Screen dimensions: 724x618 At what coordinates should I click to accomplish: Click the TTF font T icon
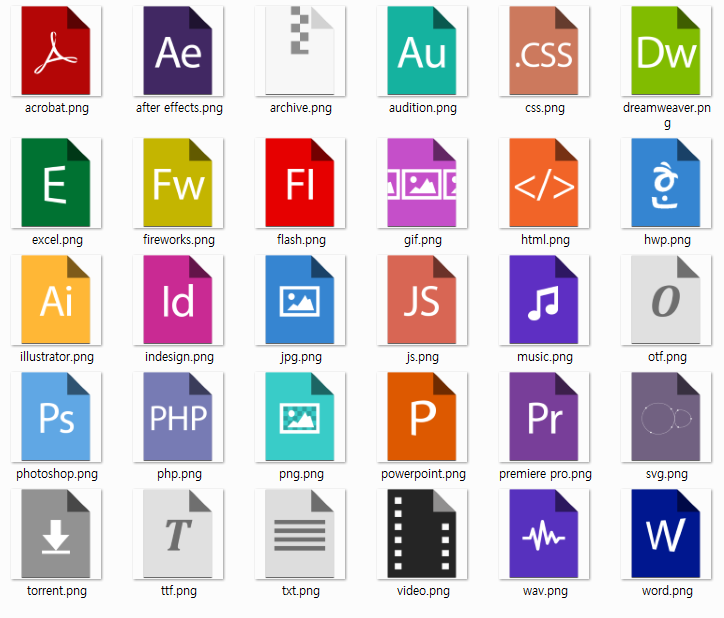[178, 533]
